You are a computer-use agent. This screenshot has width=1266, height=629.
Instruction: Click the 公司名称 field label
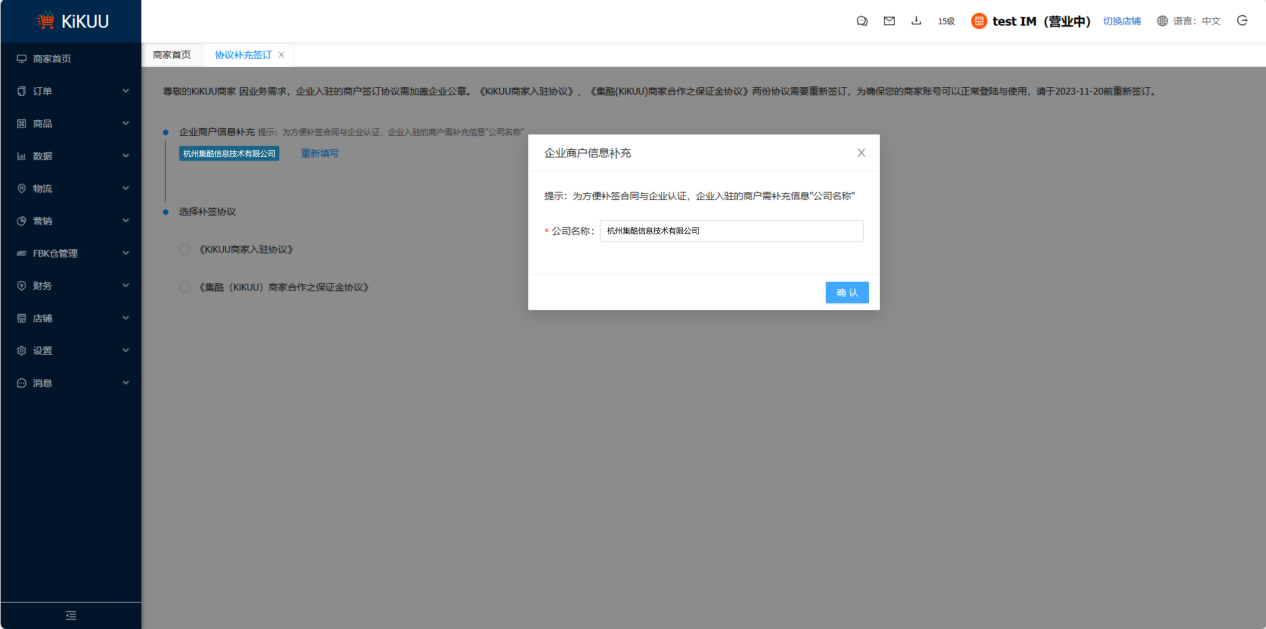click(573, 231)
